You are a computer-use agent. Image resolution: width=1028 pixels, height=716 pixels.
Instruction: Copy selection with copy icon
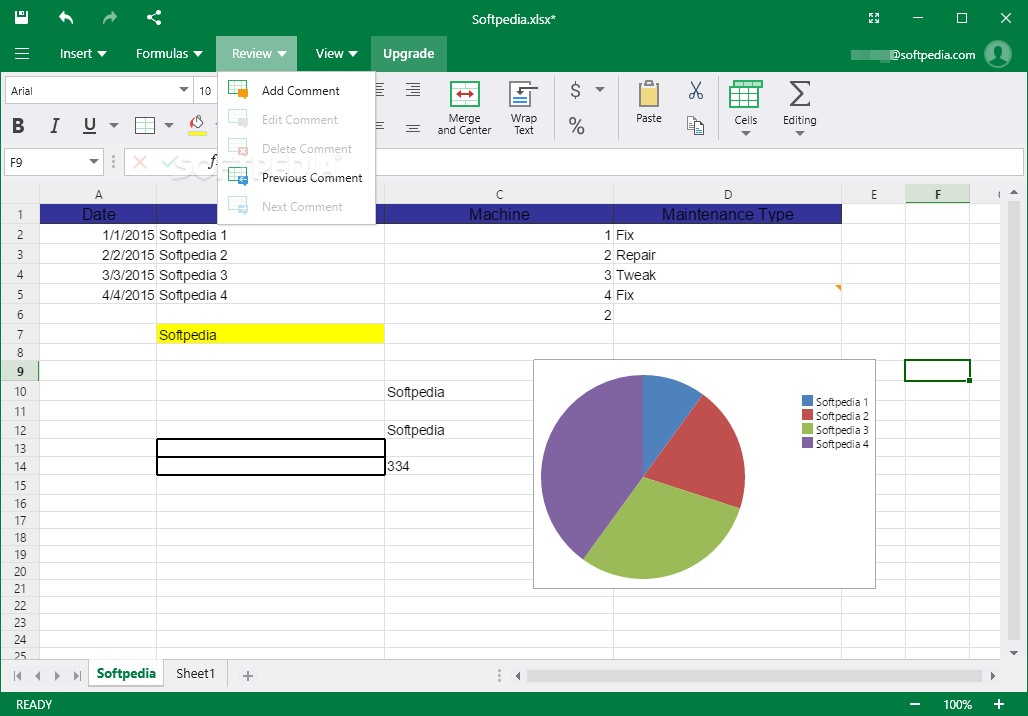point(696,125)
